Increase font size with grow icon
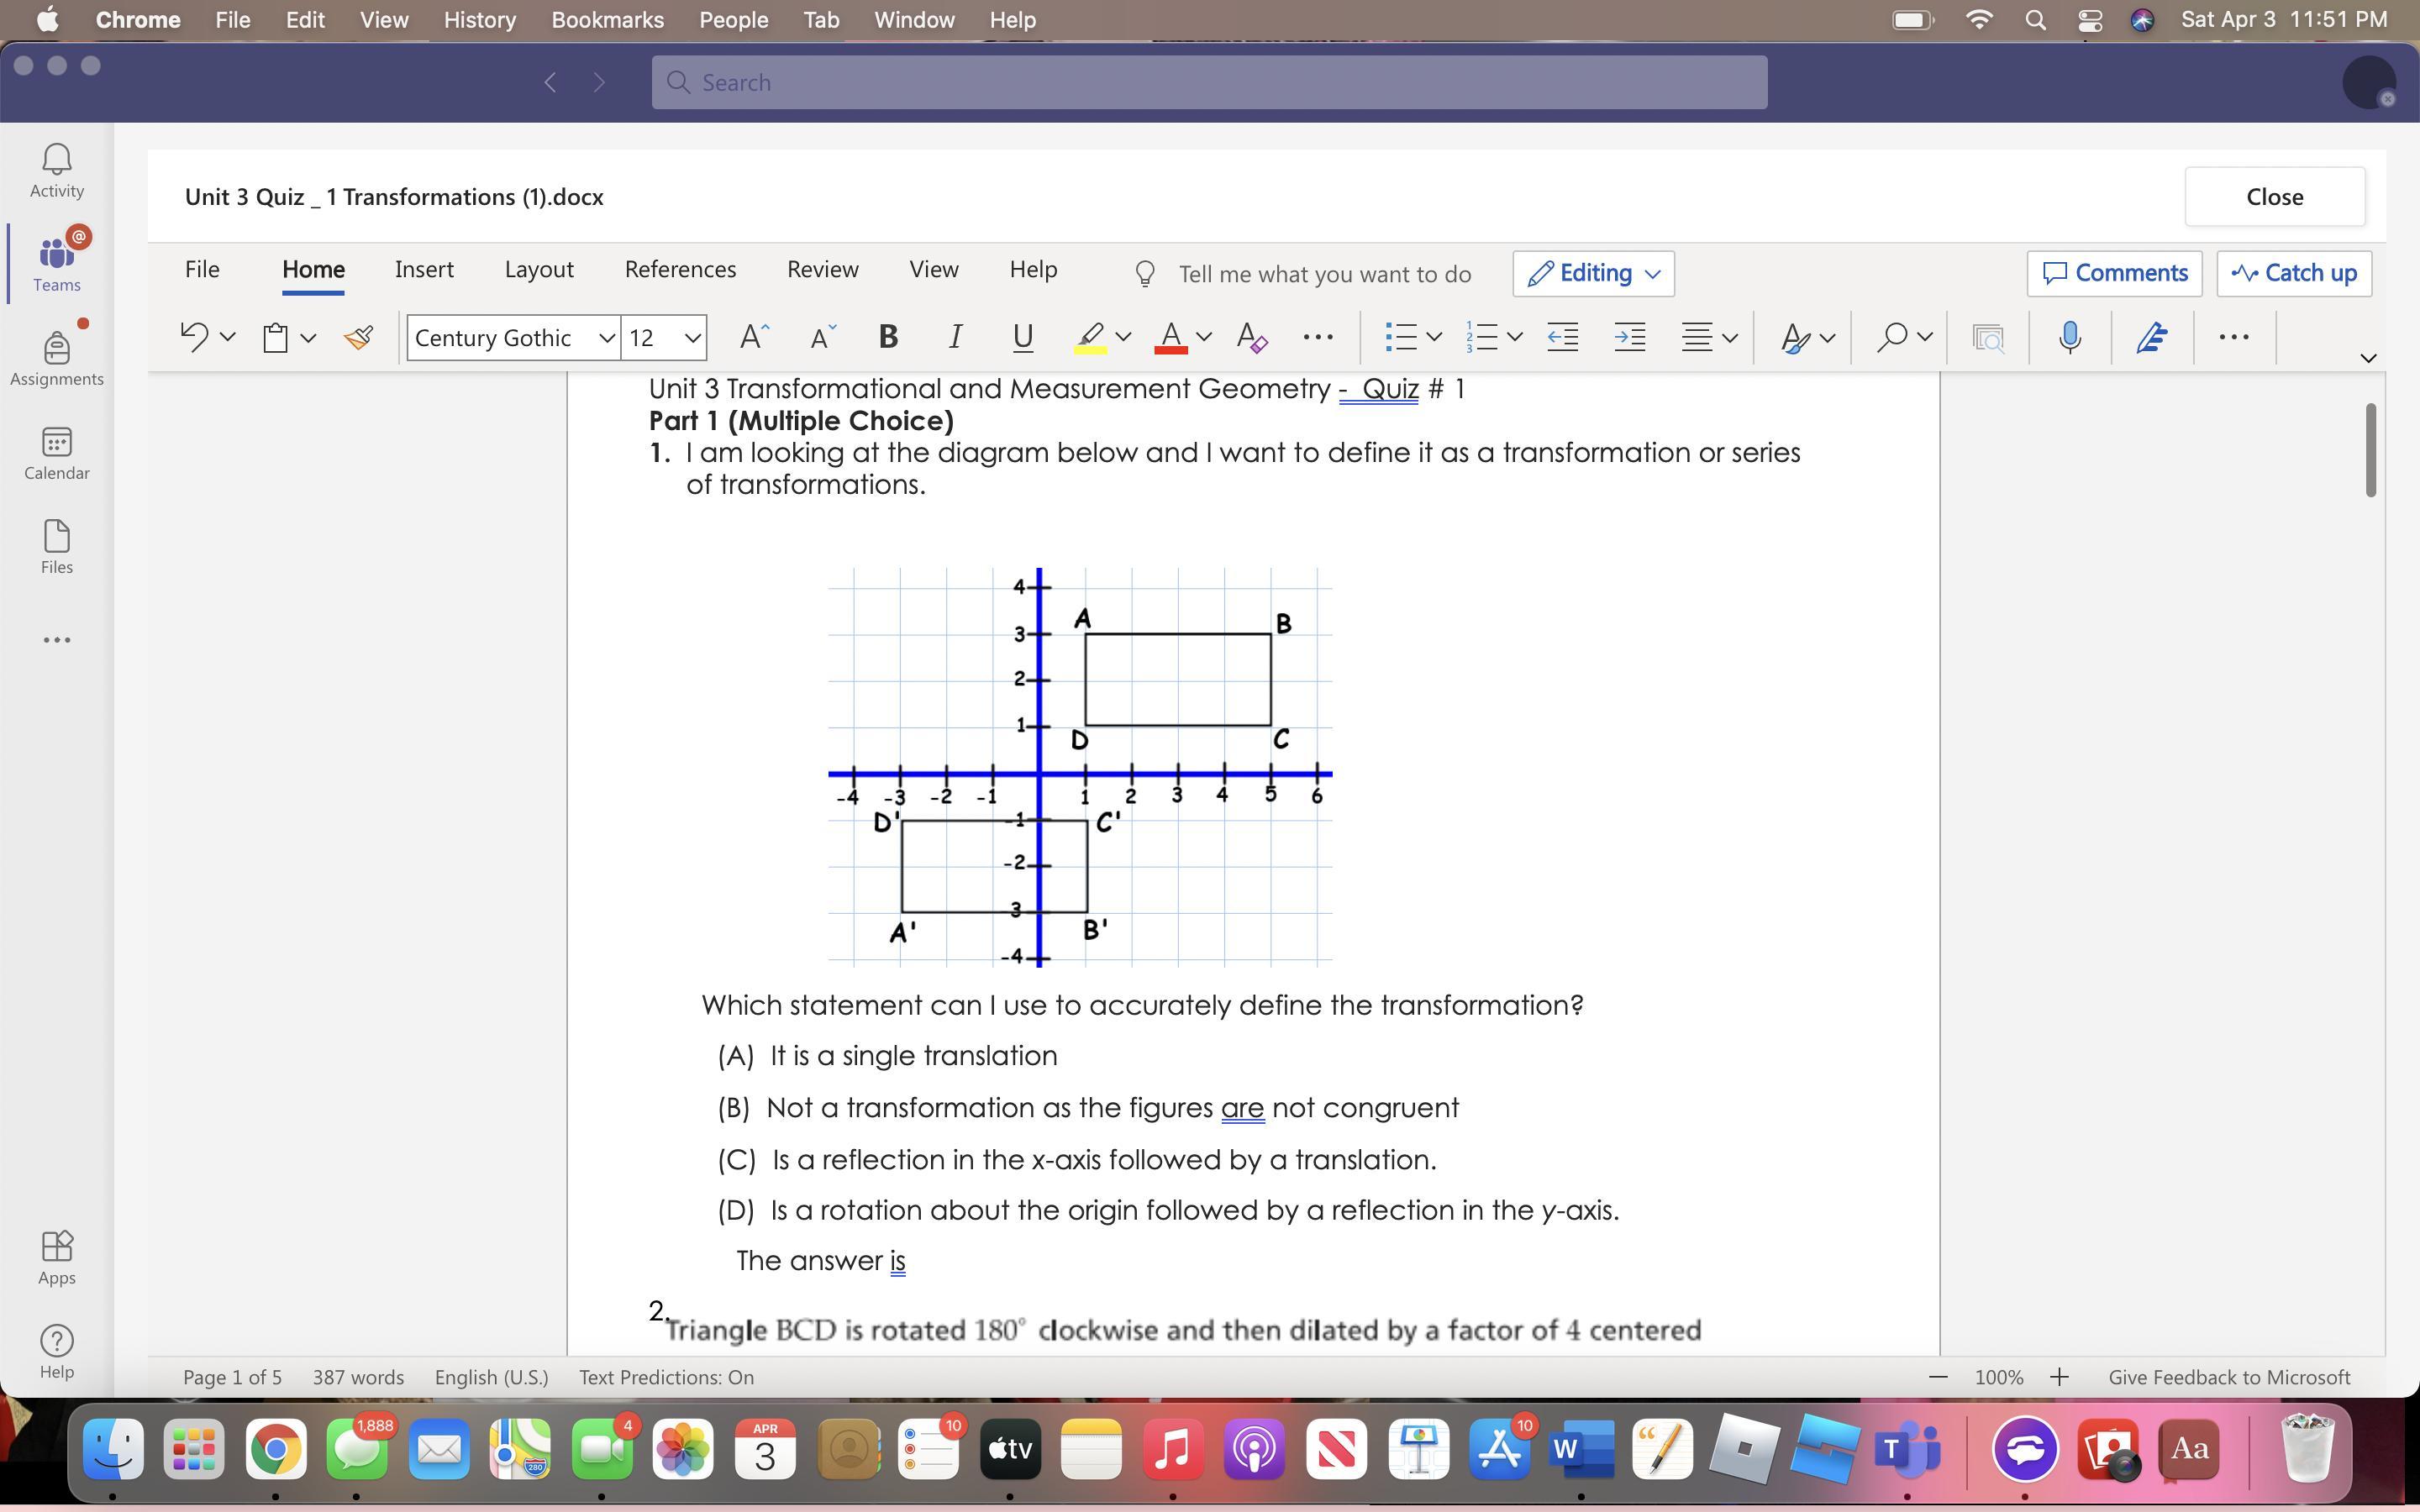This screenshot has width=2420, height=1512. point(753,338)
